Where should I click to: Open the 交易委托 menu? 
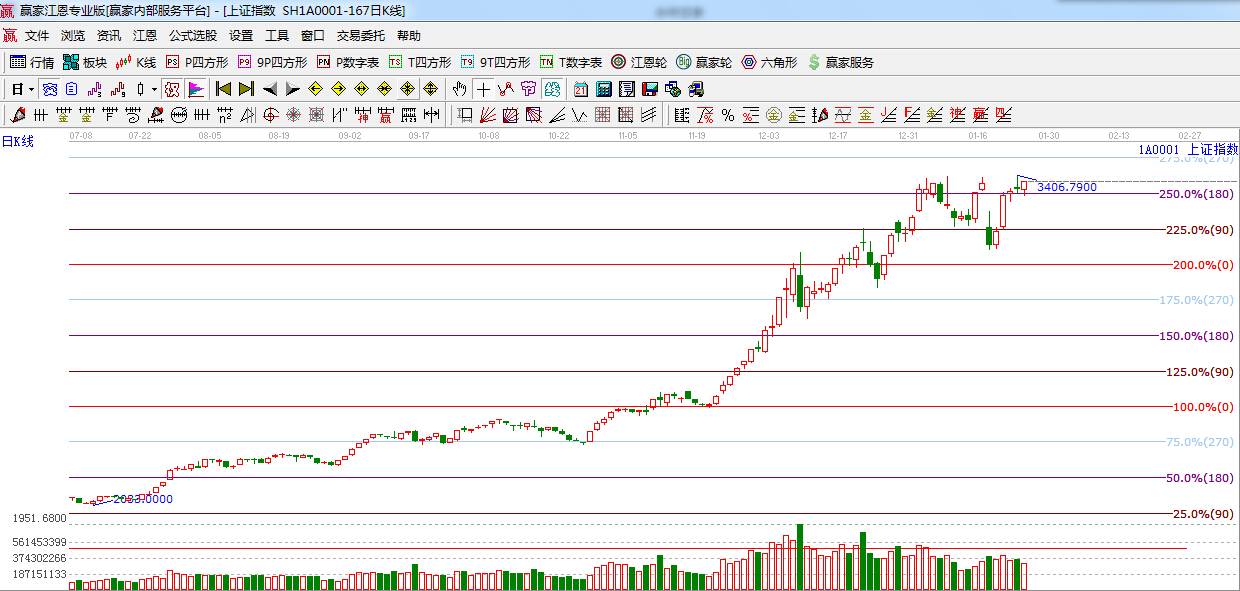tap(360, 36)
